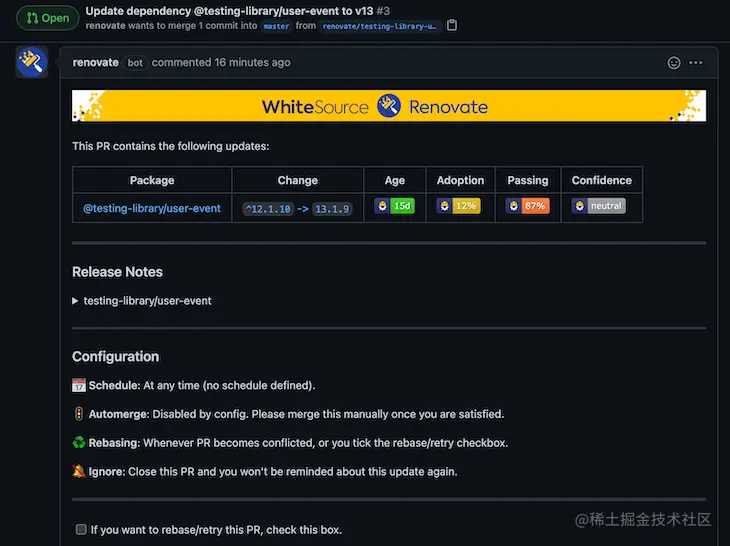This screenshot has height=546, width=730.
Task: Add a reaction with the smiley icon
Action: coord(674,63)
